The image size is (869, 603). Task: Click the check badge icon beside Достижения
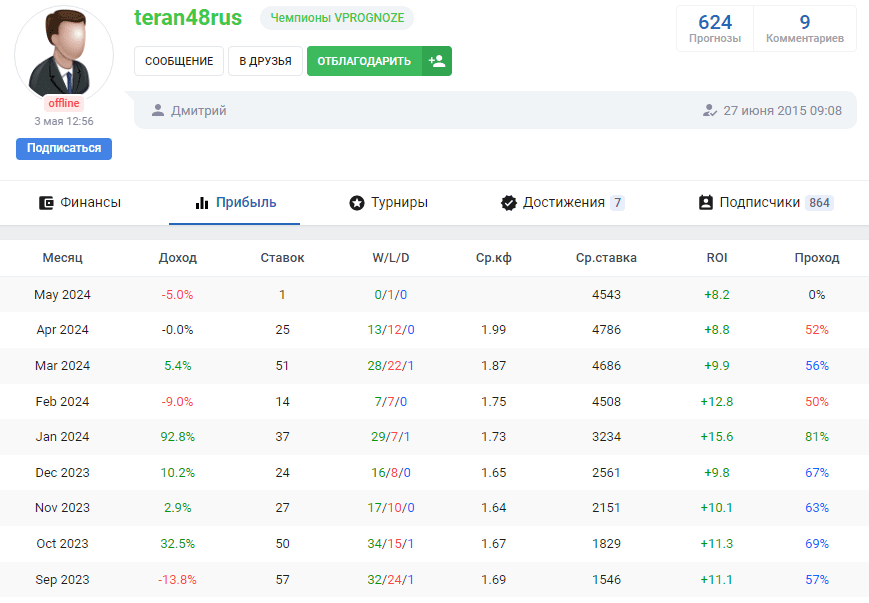(508, 203)
